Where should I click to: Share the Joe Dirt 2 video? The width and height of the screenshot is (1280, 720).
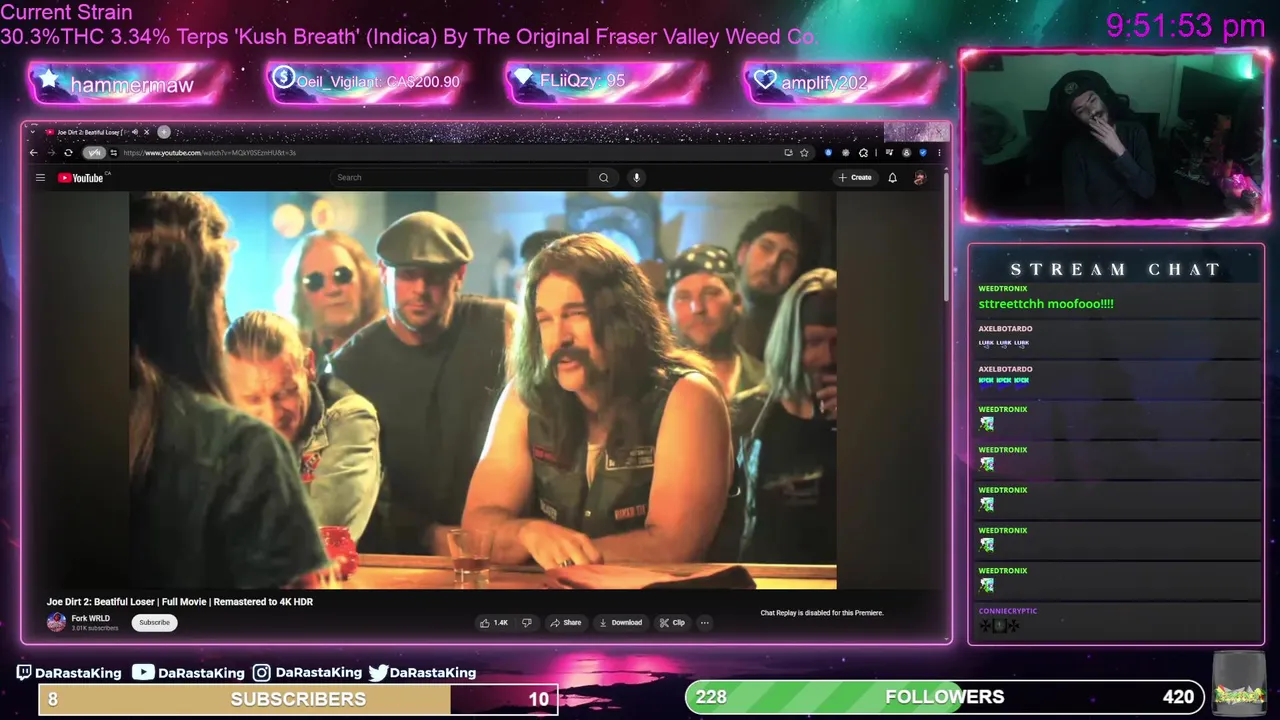(565, 623)
